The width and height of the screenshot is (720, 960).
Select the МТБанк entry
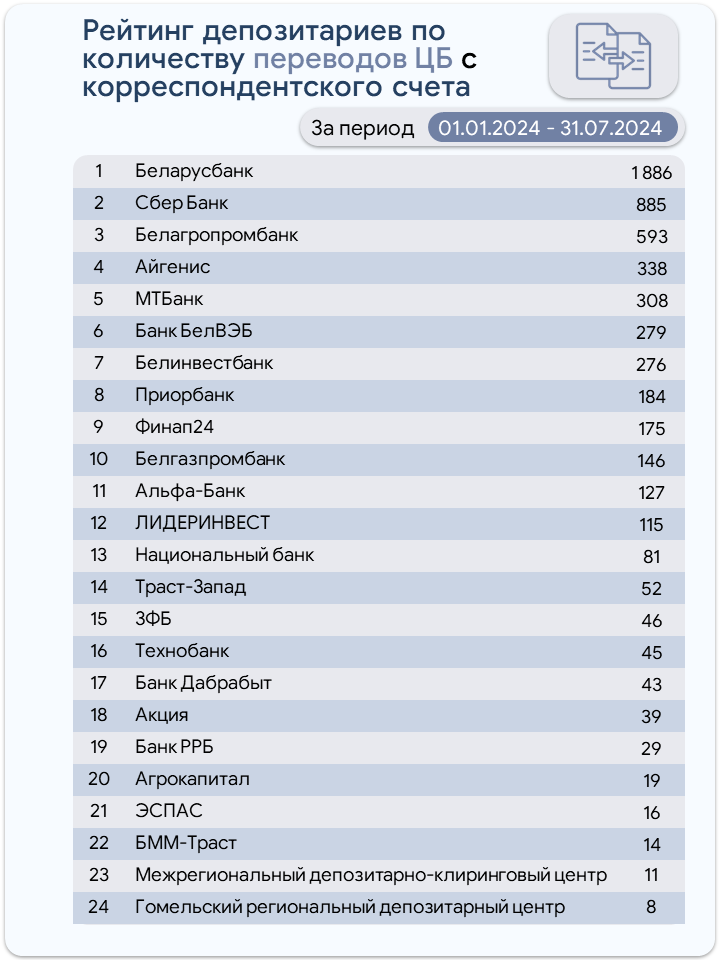(x=169, y=299)
